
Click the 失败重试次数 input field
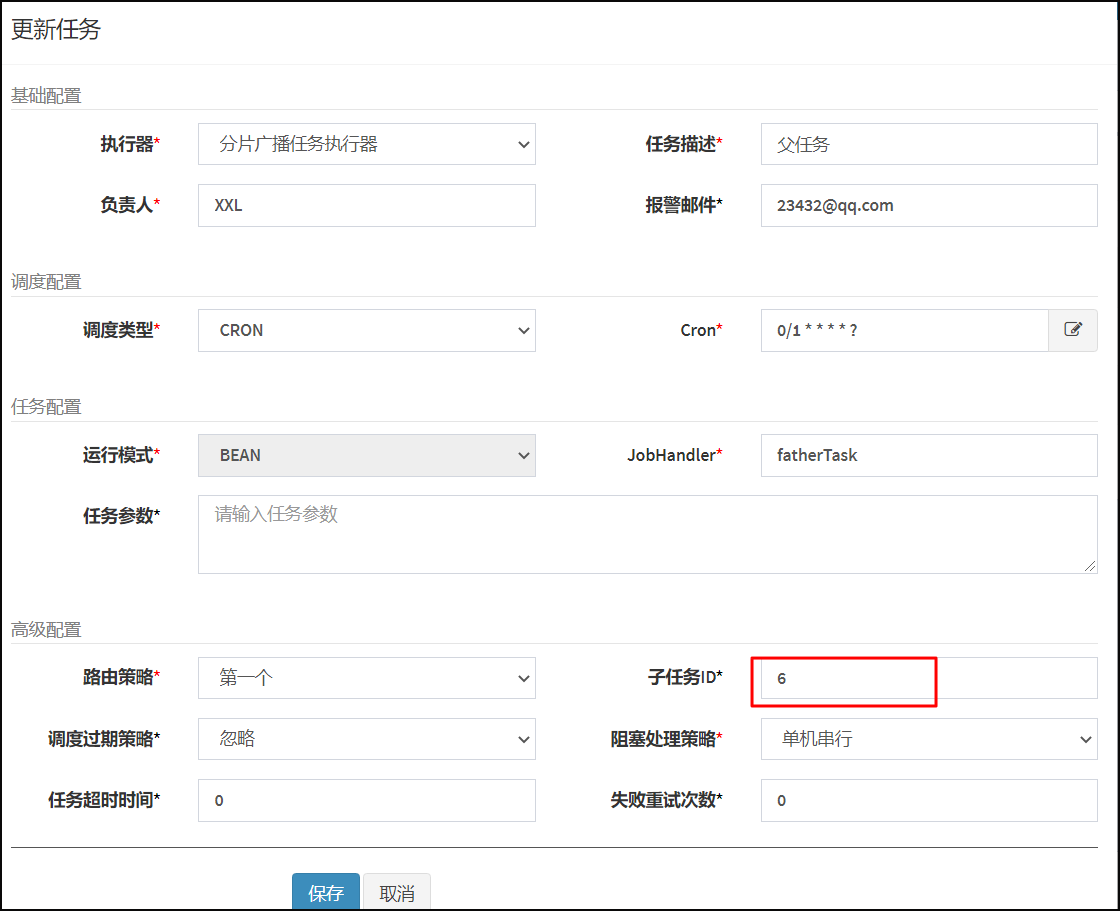pos(929,800)
